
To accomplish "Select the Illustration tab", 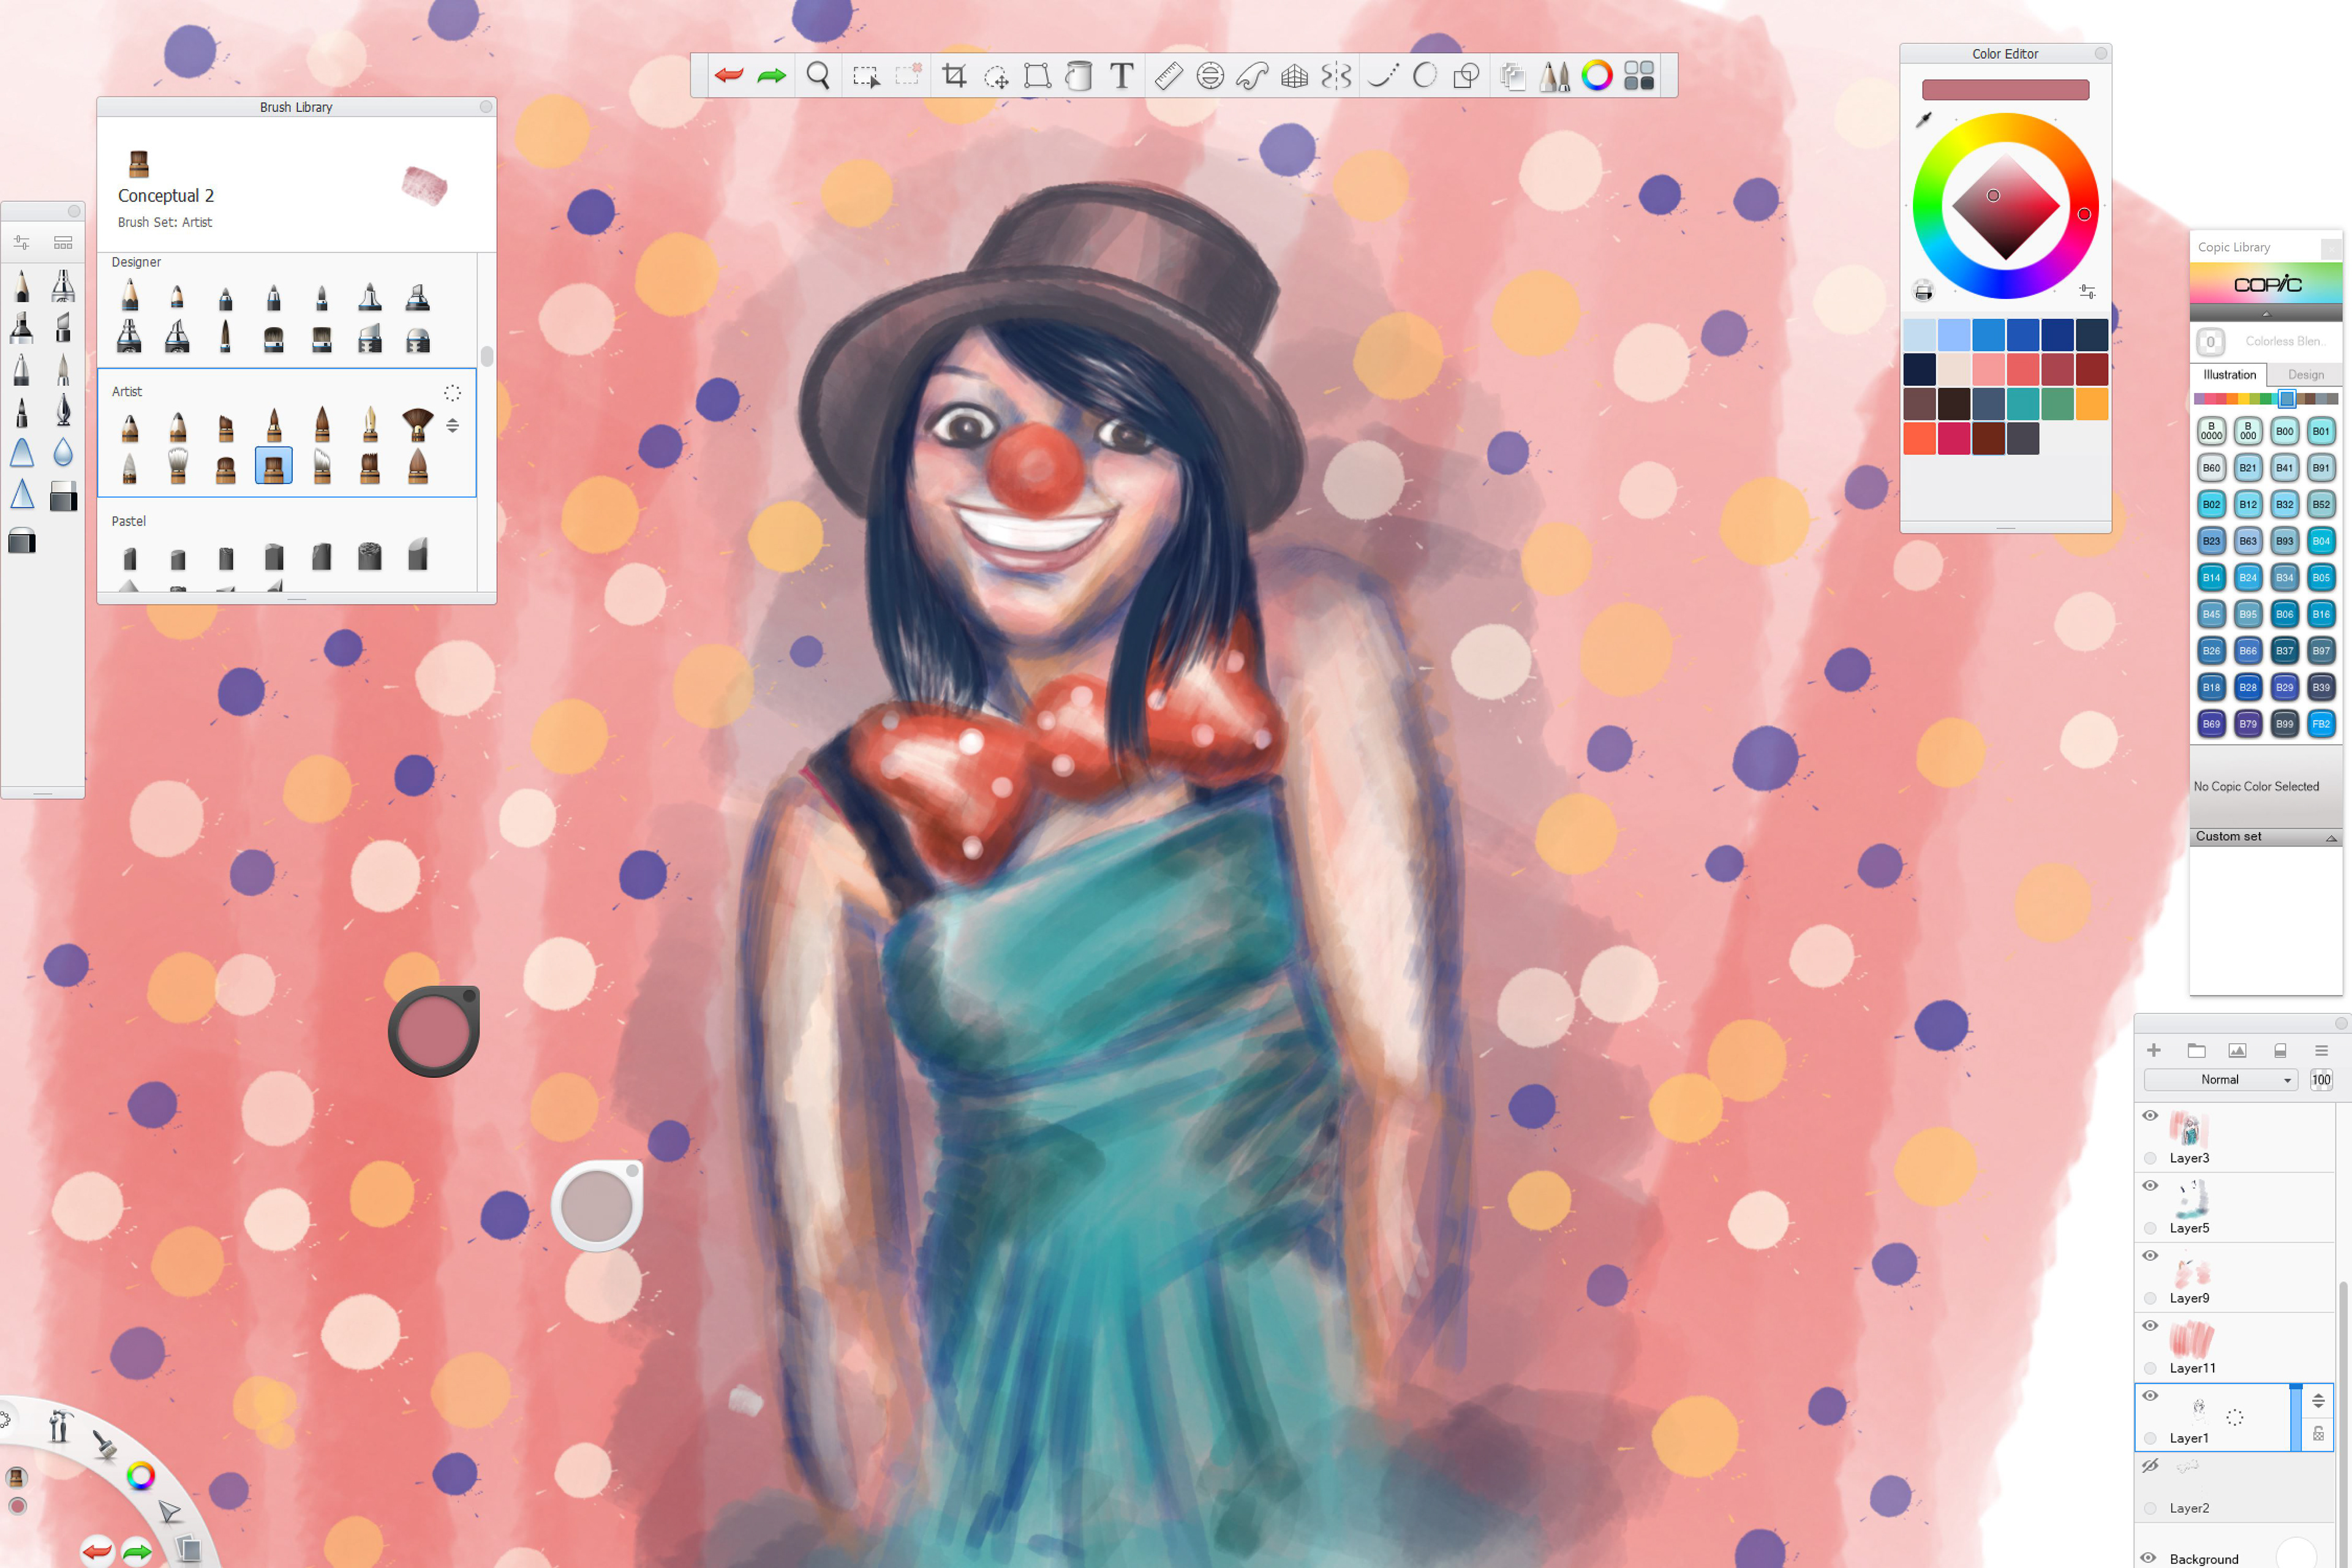I will (2229, 375).
